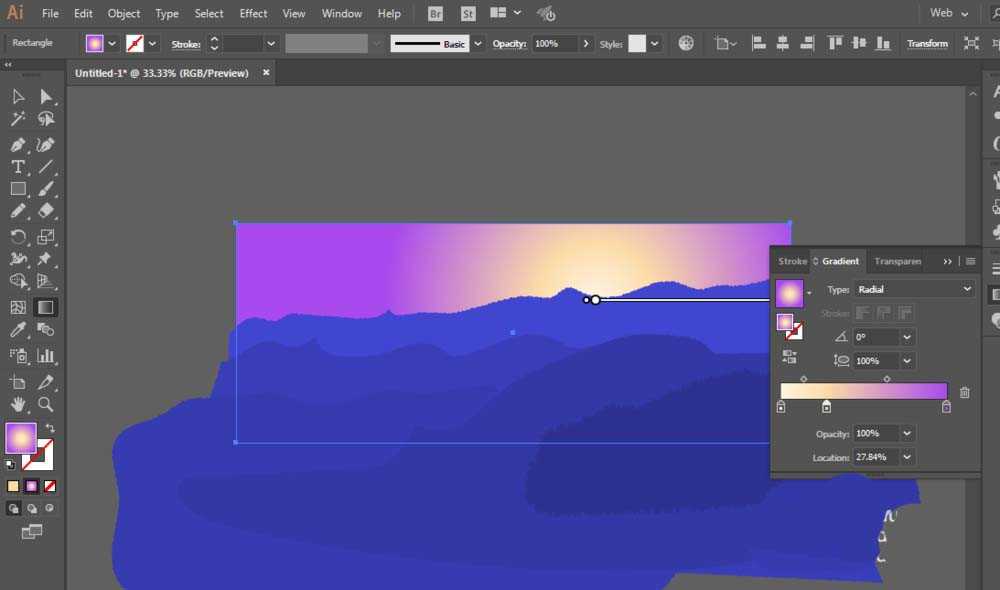The width and height of the screenshot is (1000, 590).
Task: Select the Pen tool
Action: pyautogui.click(x=17, y=144)
